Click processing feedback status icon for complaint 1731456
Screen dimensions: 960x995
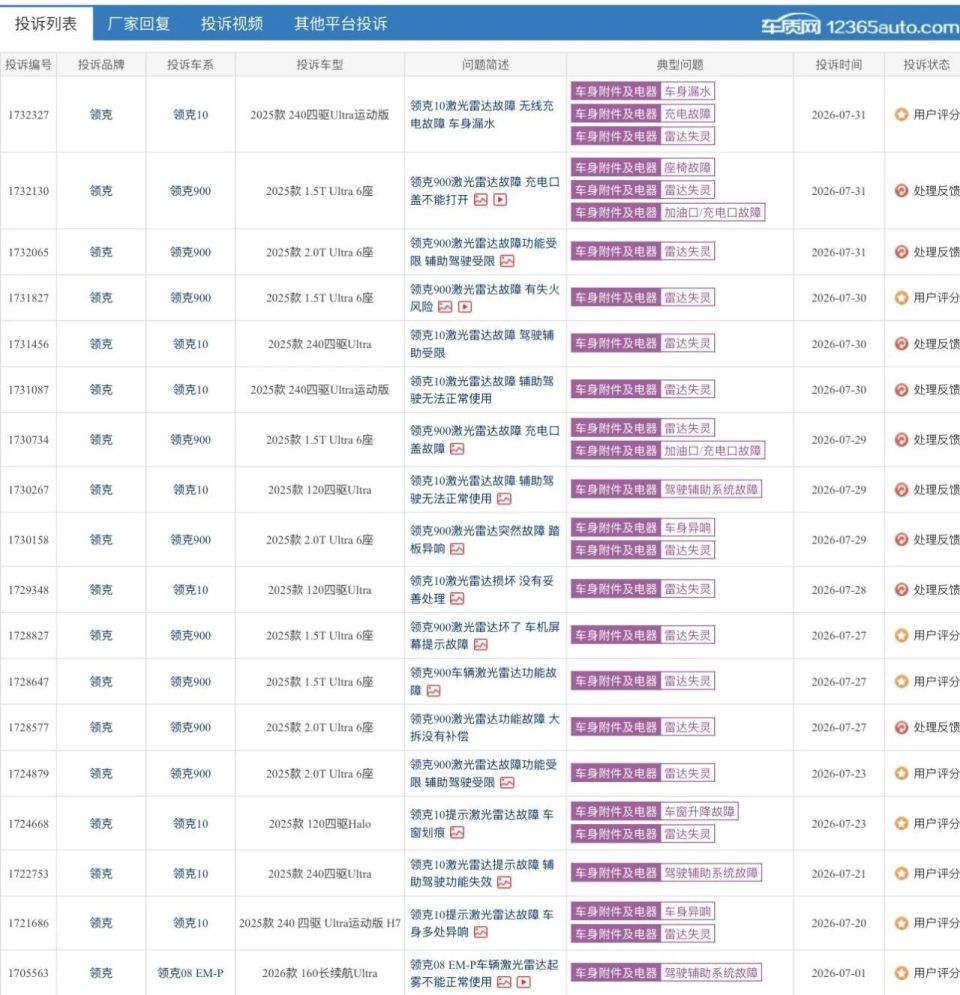[x=901, y=344]
